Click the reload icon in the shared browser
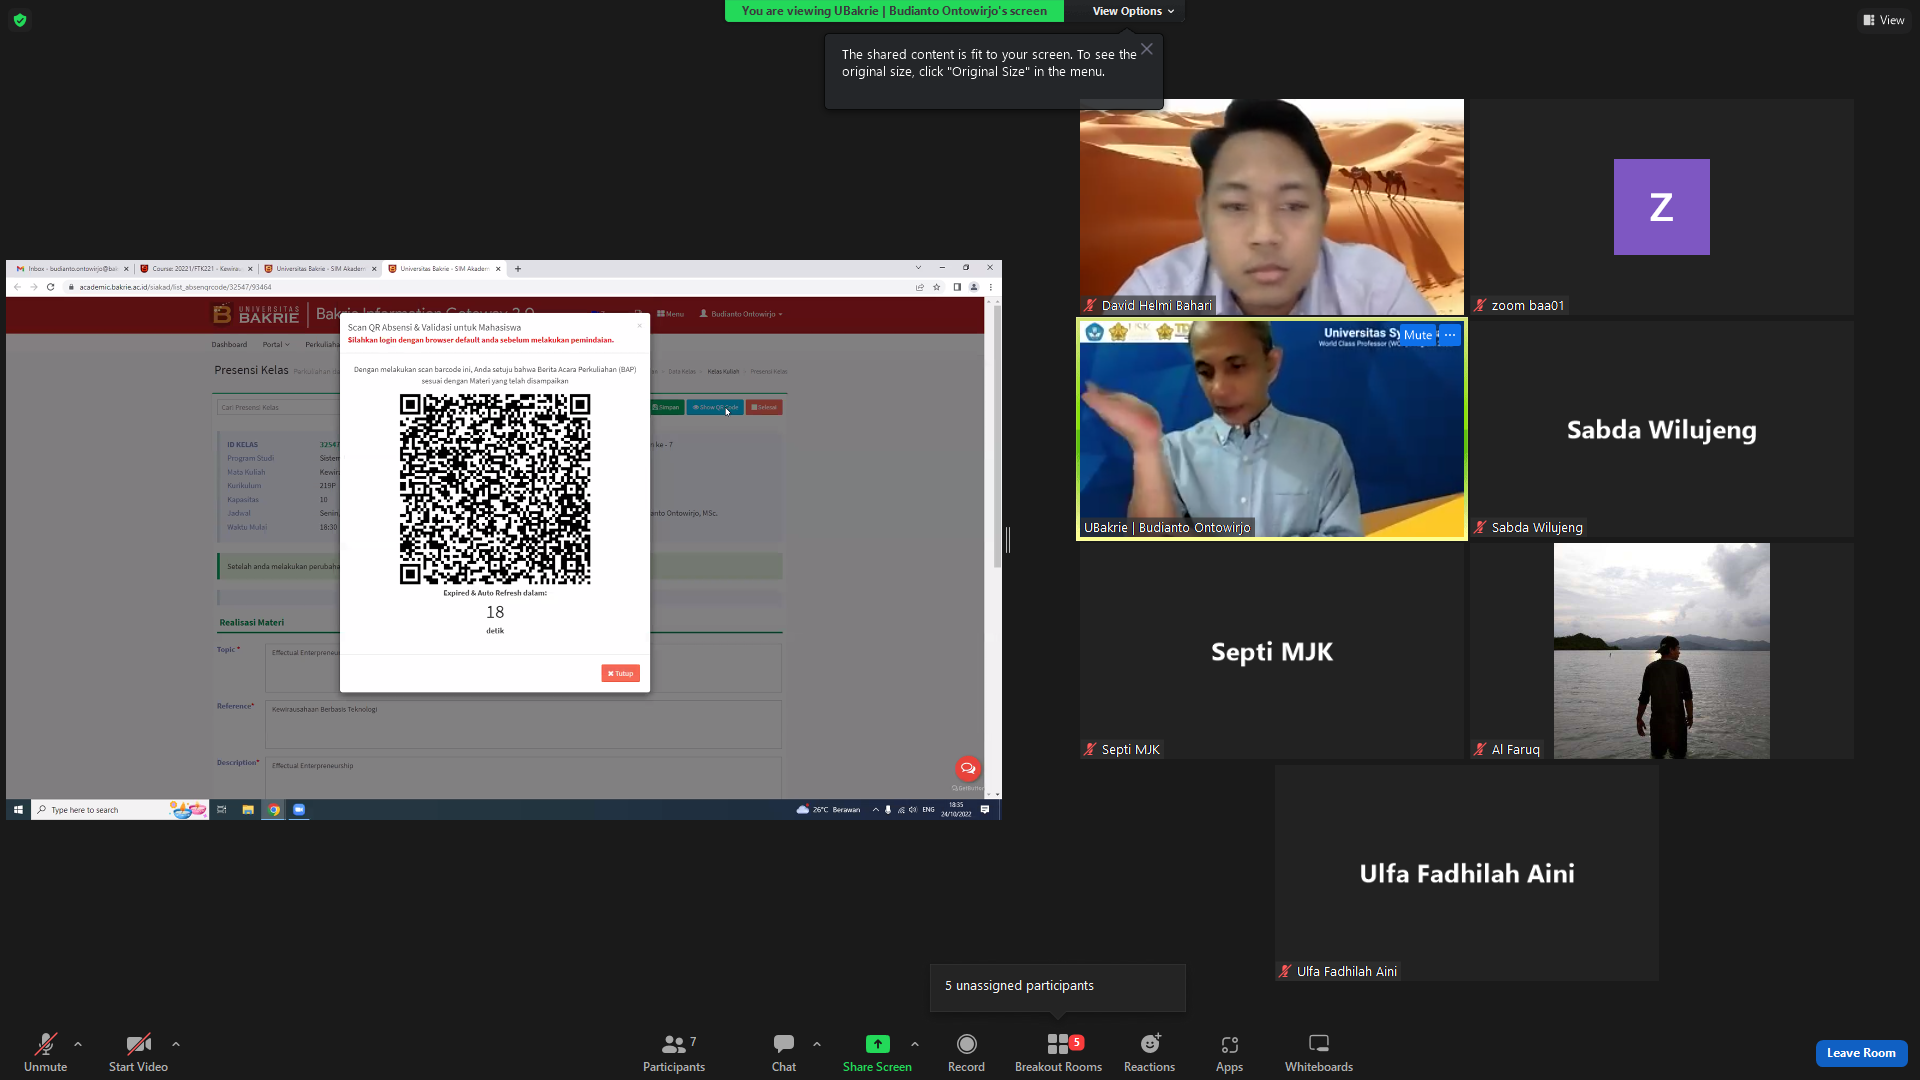Image resolution: width=1920 pixels, height=1080 pixels. [50, 287]
